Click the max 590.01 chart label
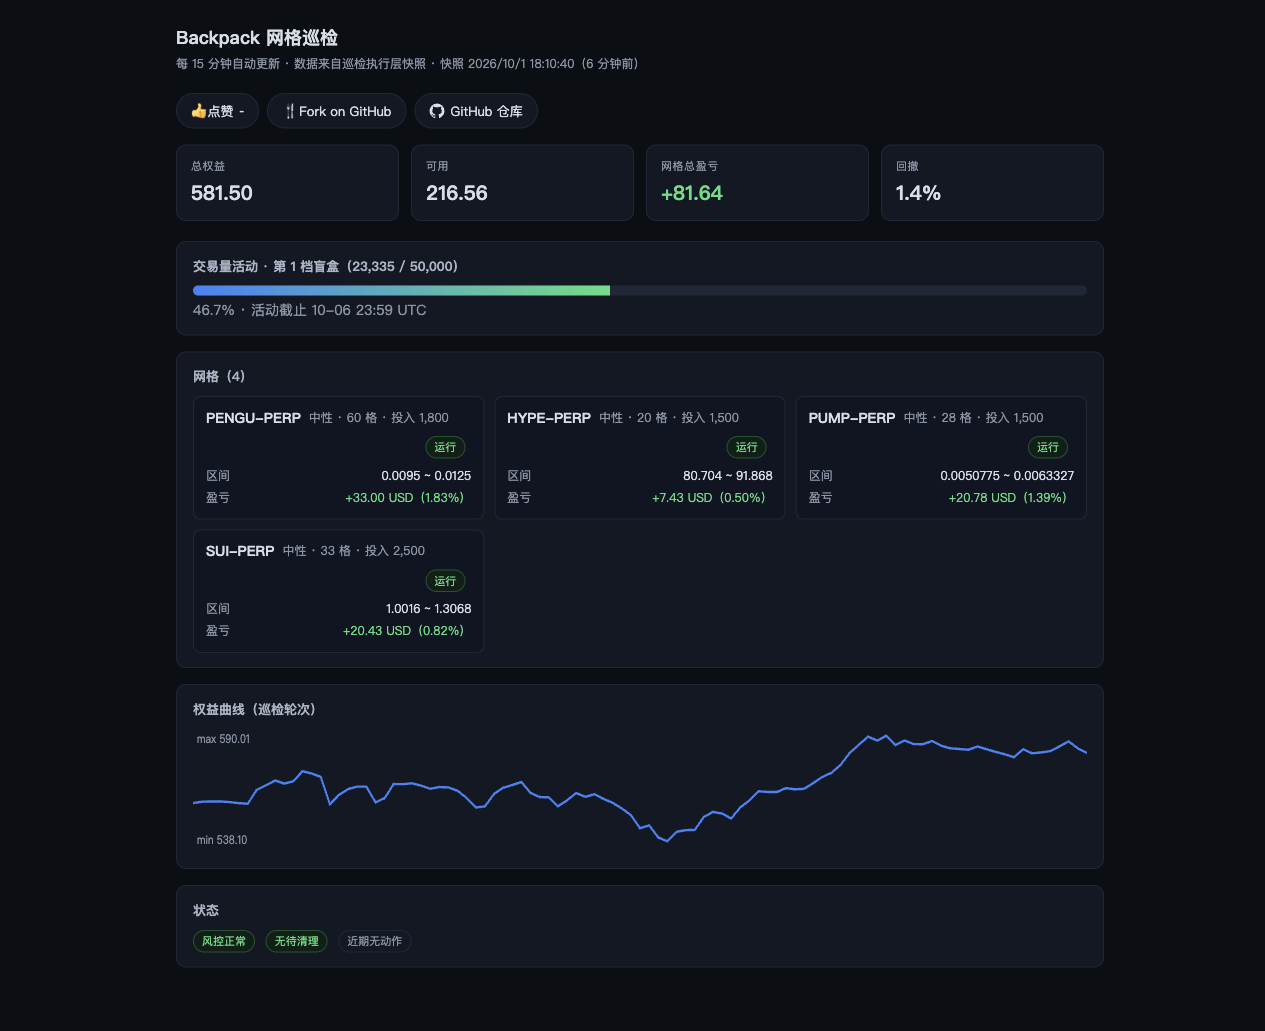The width and height of the screenshot is (1265, 1031). click(x=223, y=739)
